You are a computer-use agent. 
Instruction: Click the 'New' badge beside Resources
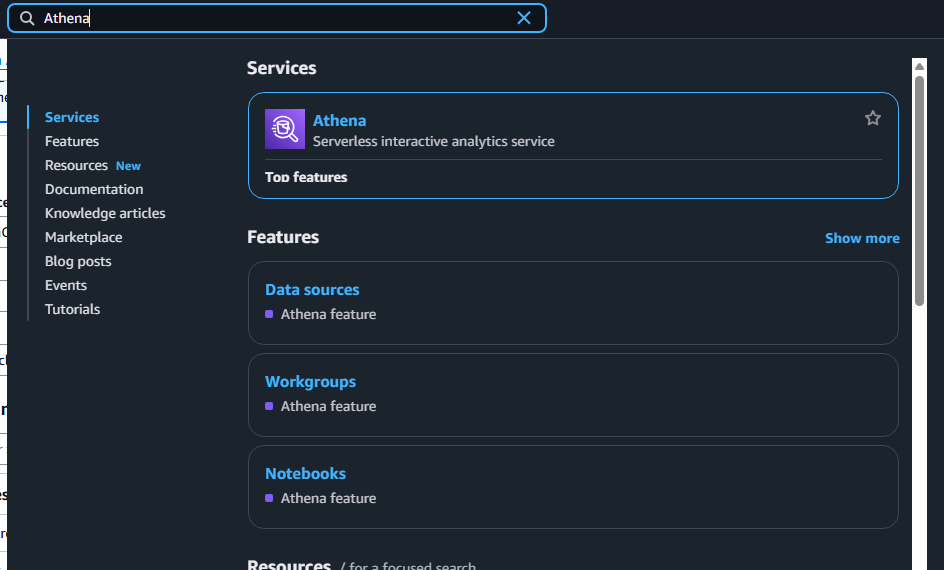tap(128, 166)
